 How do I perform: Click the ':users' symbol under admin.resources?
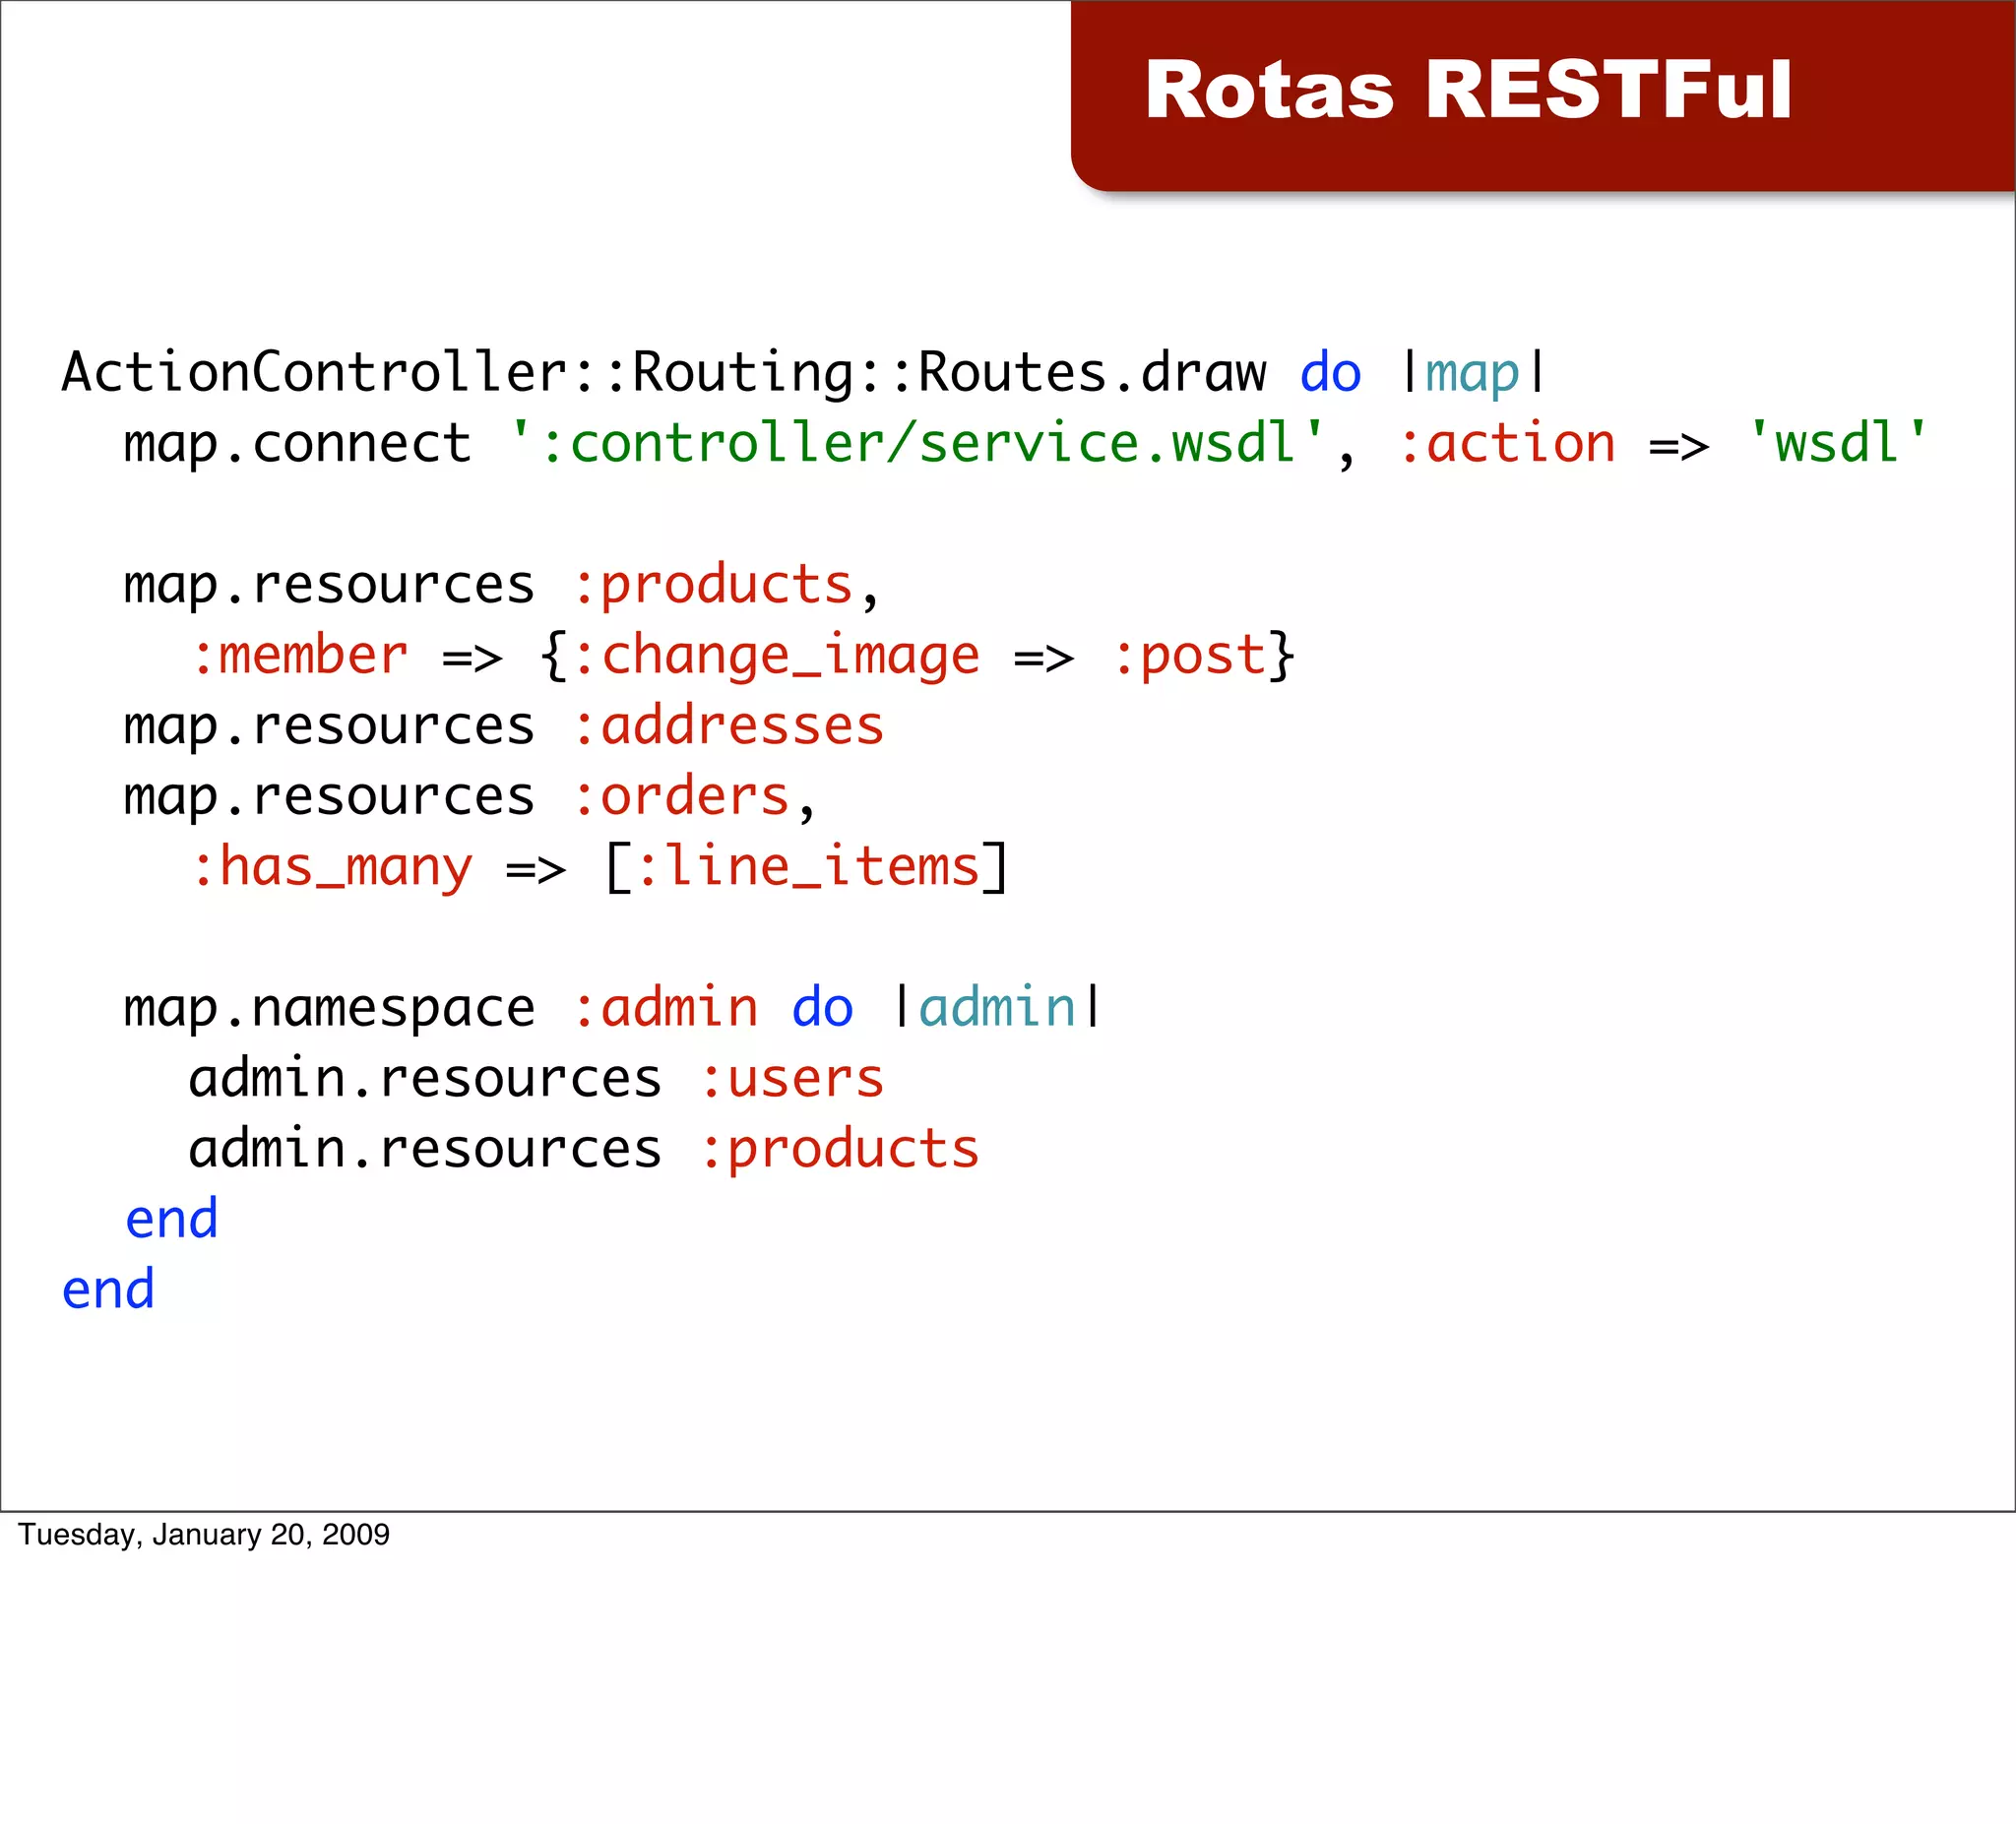tap(792, 1079)
